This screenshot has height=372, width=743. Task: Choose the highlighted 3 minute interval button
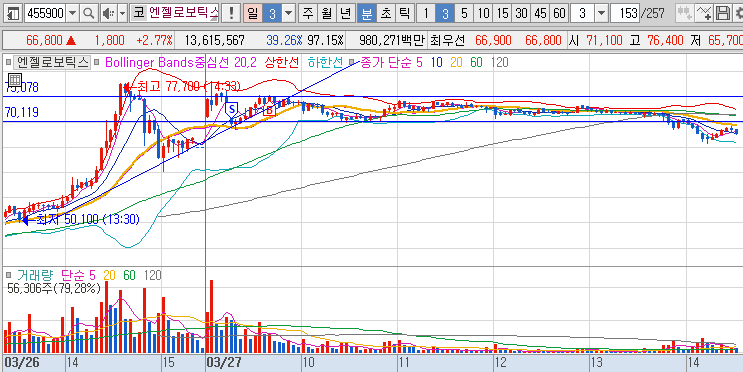444,13
